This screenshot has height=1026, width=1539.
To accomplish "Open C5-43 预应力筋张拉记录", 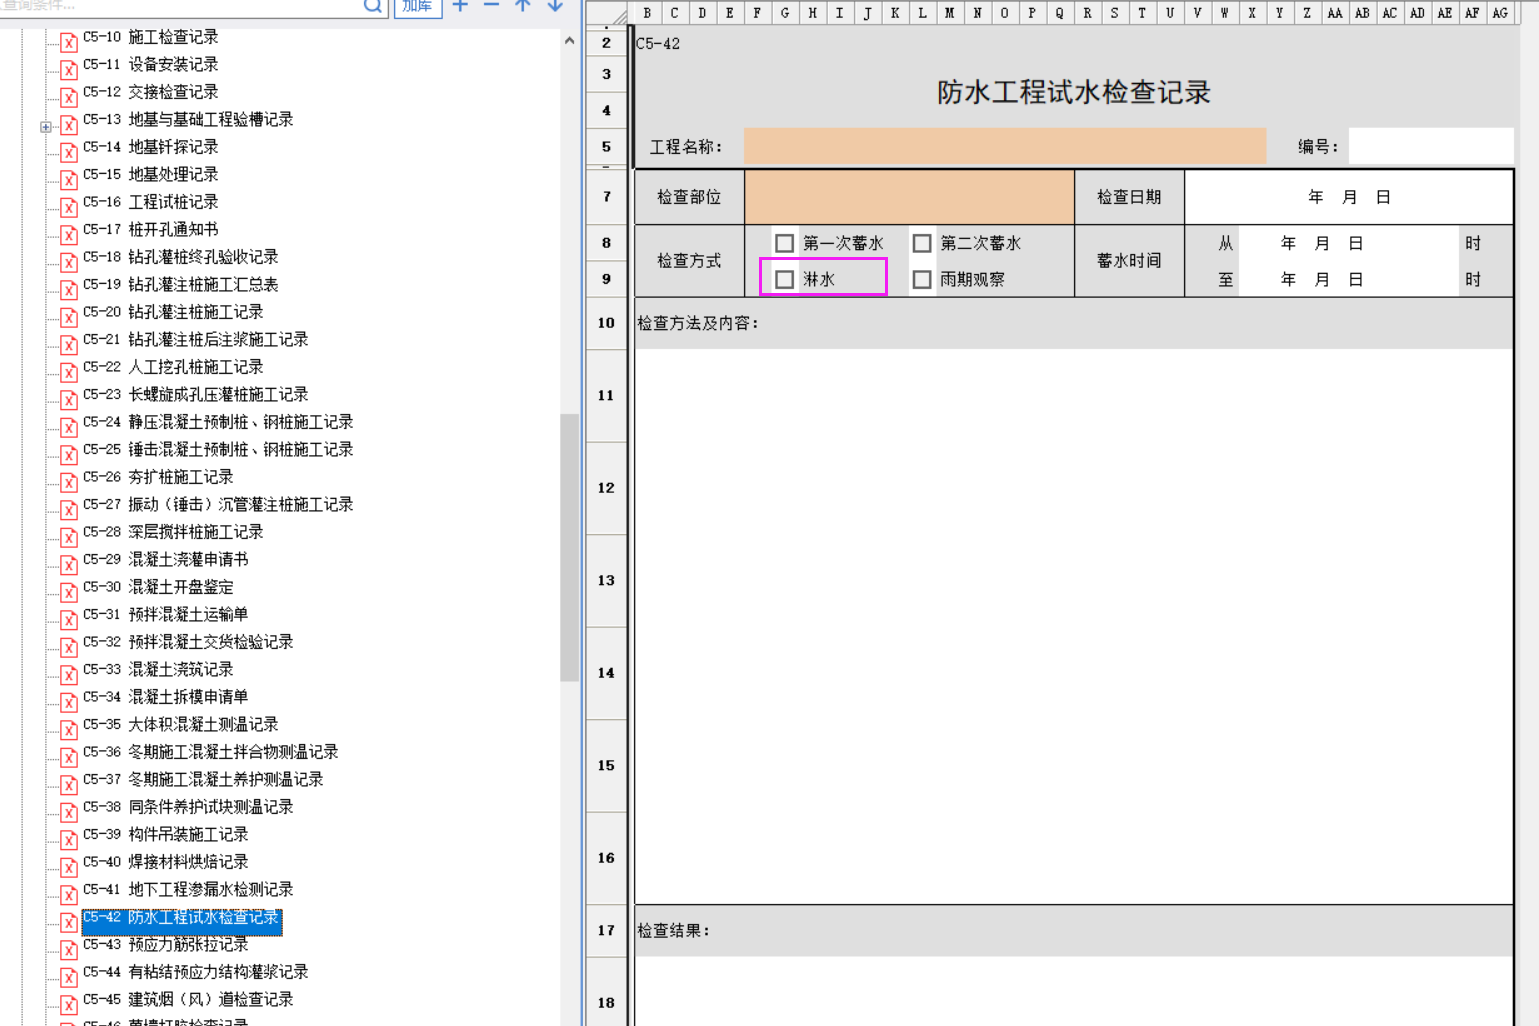I will [x=165, y=944].
